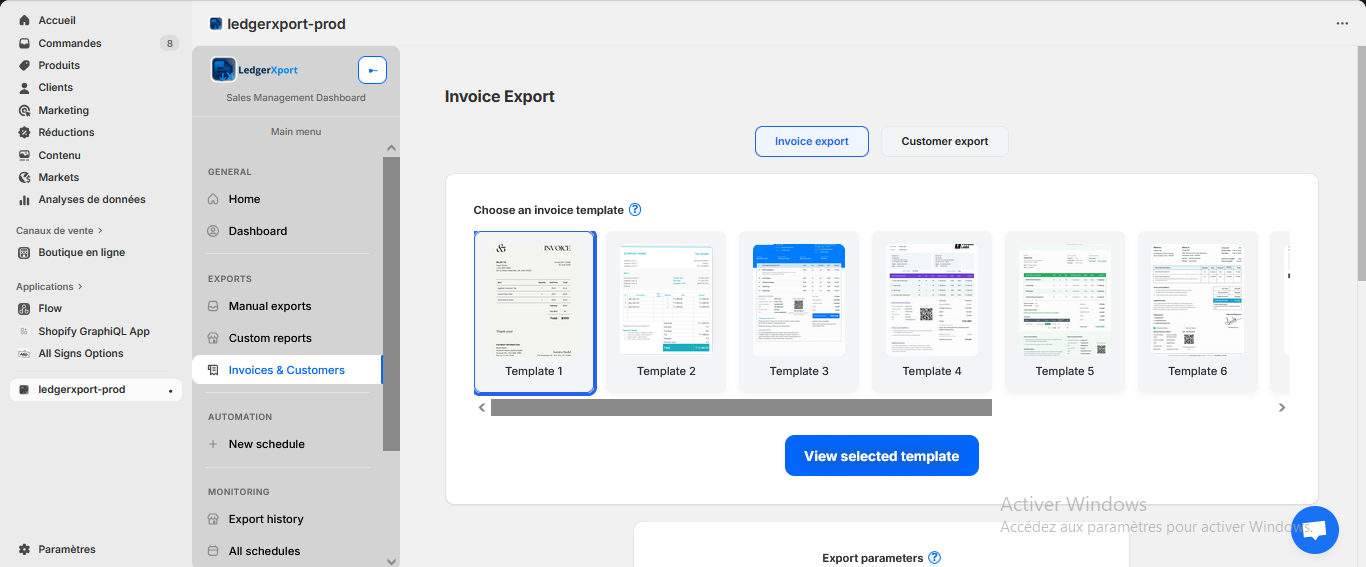The height and width of the screenshot is (567, 1366).
Task: Select the Template 2 thumbnail
Action: coord(666,312)
